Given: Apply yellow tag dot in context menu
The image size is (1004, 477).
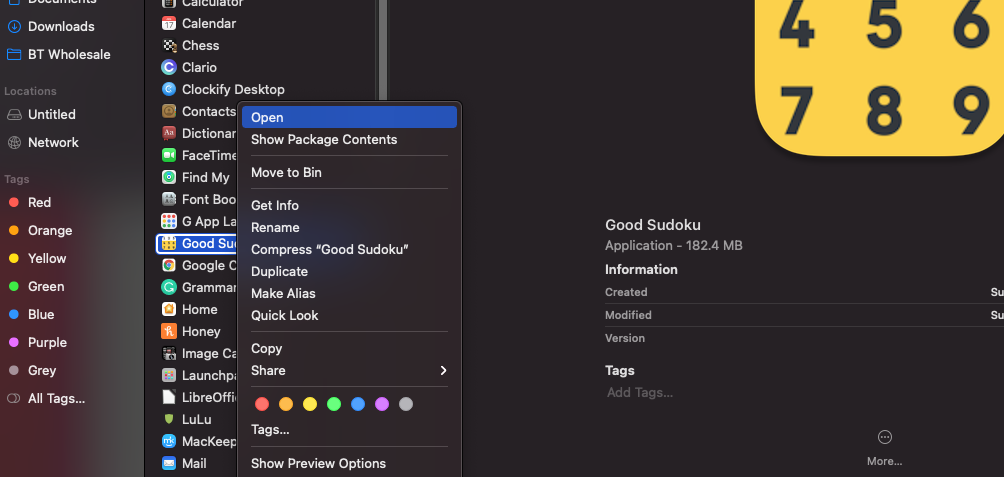Looking at the screenshot, I should tap(310, 404).
